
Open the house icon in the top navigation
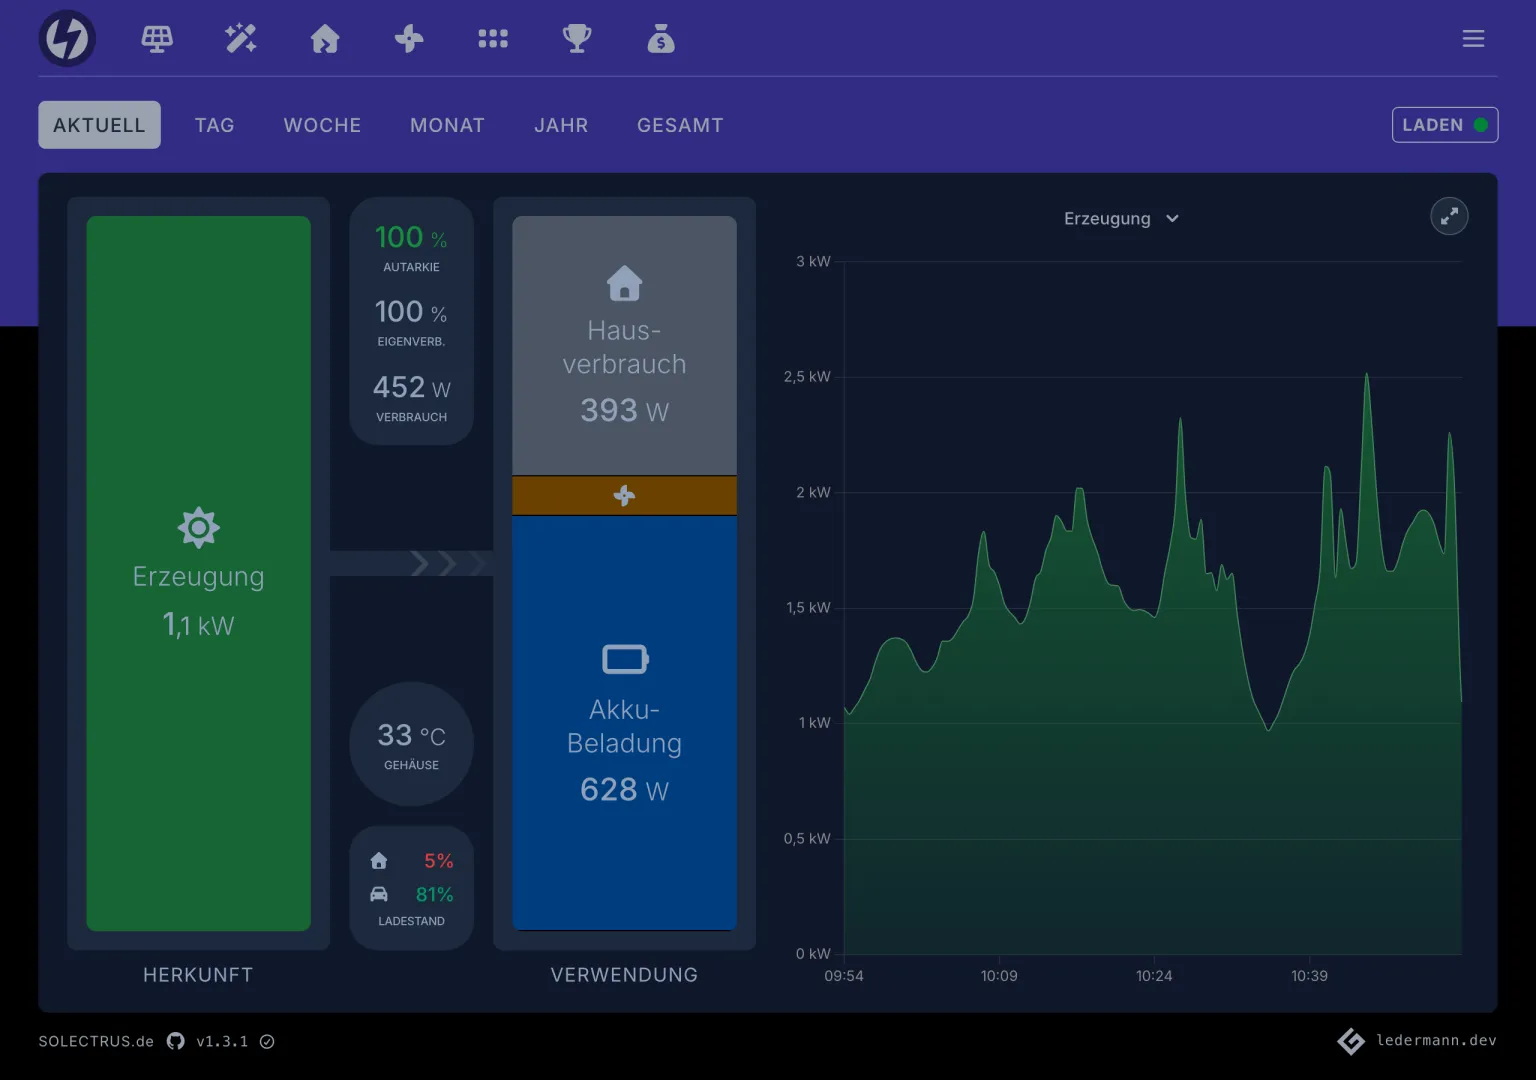[325, 39]
